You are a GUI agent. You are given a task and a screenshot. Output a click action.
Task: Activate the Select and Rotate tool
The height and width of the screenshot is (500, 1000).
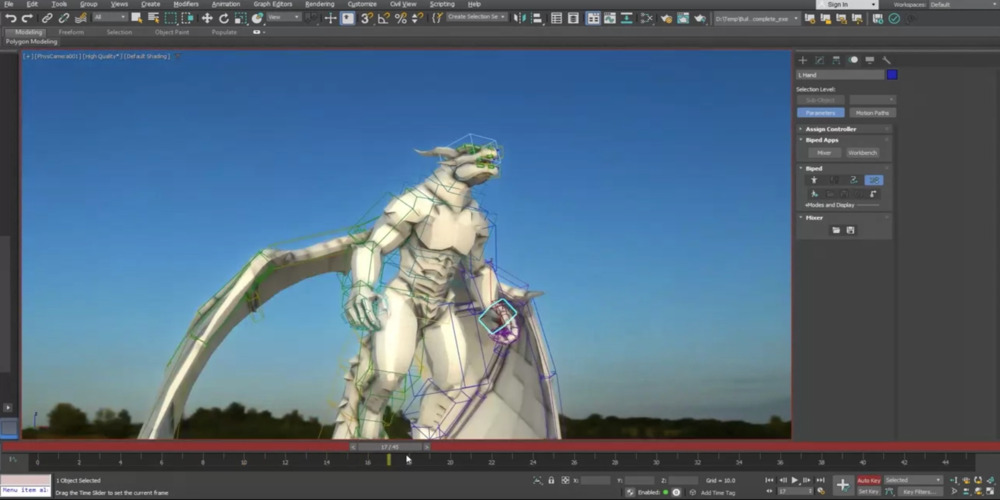point(224,18)
